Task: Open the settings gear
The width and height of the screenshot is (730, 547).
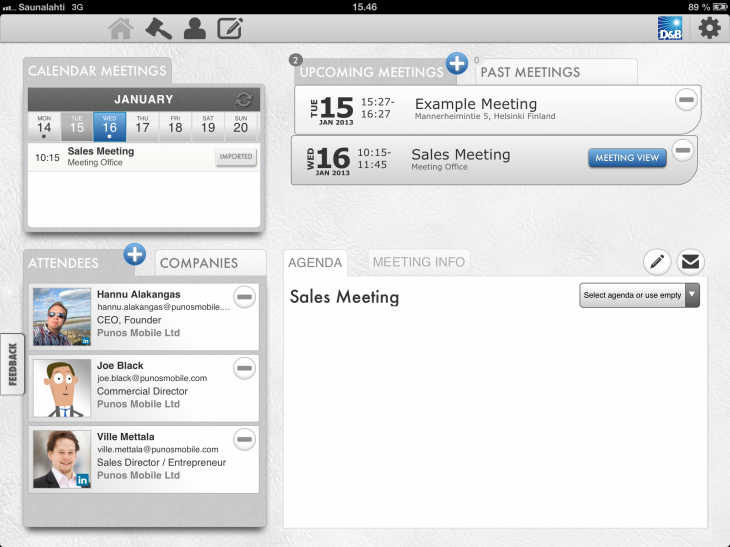Action: click(x=709, y=28)
